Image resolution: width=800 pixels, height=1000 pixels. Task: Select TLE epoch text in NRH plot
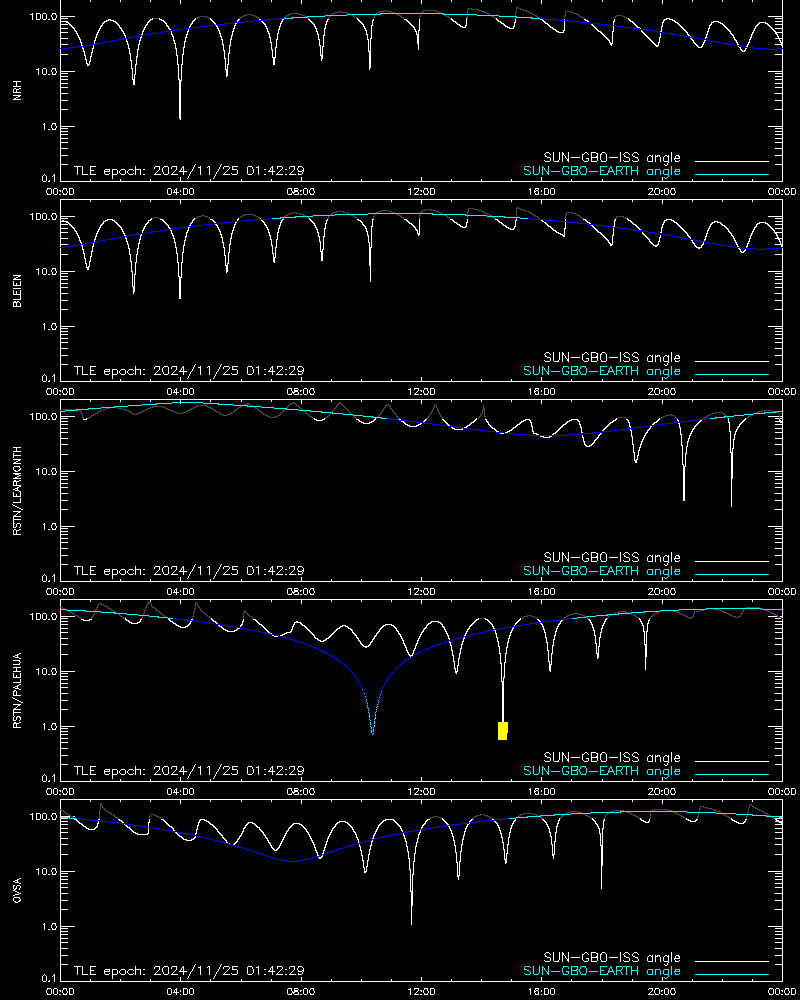point(189,171)
